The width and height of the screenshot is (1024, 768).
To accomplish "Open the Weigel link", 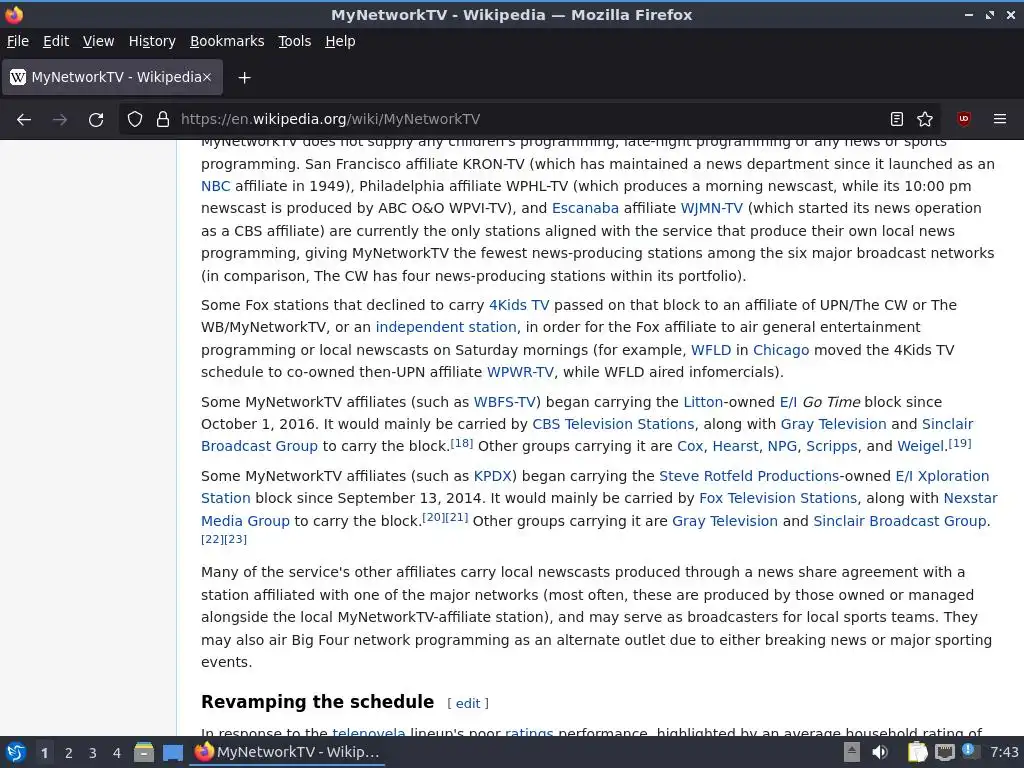I will click(921, 447).
